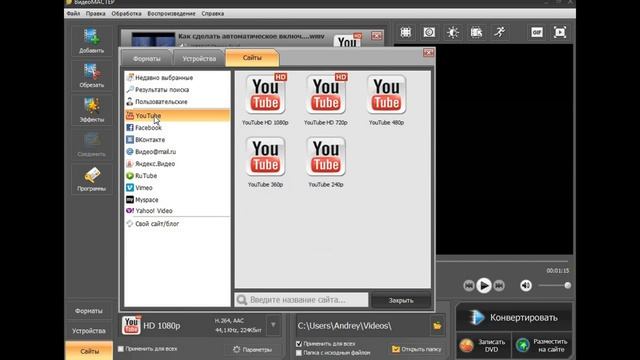Viewport: 640px width, 360px height.
Task: Select Видео@mail.ru in the site list
Action: click(x=177, y=151)
